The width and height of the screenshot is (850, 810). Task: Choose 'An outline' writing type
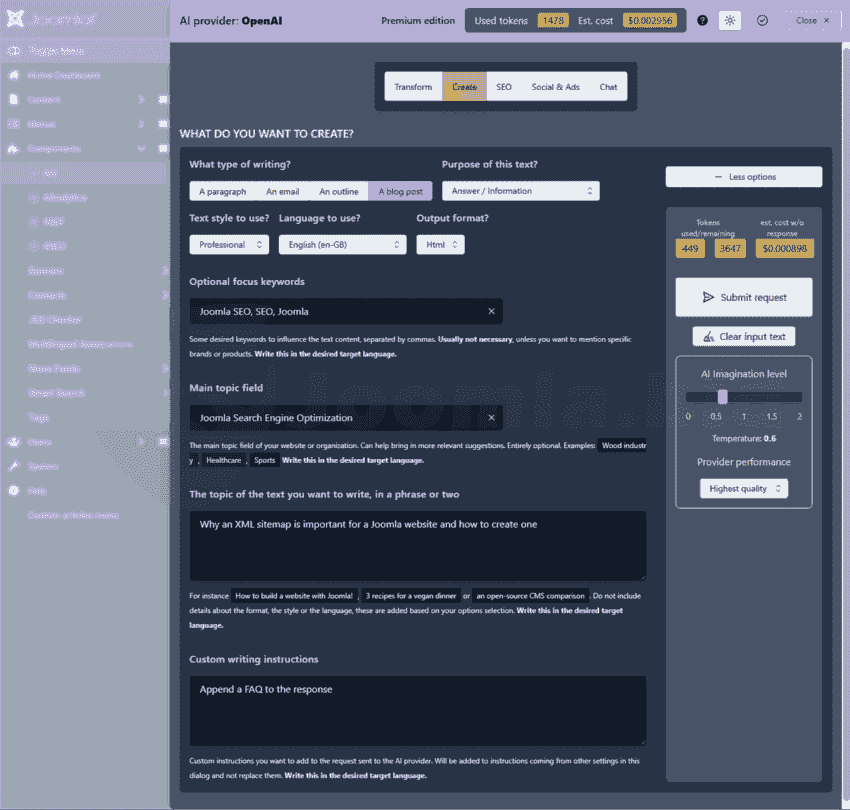[x=338, y=191]
